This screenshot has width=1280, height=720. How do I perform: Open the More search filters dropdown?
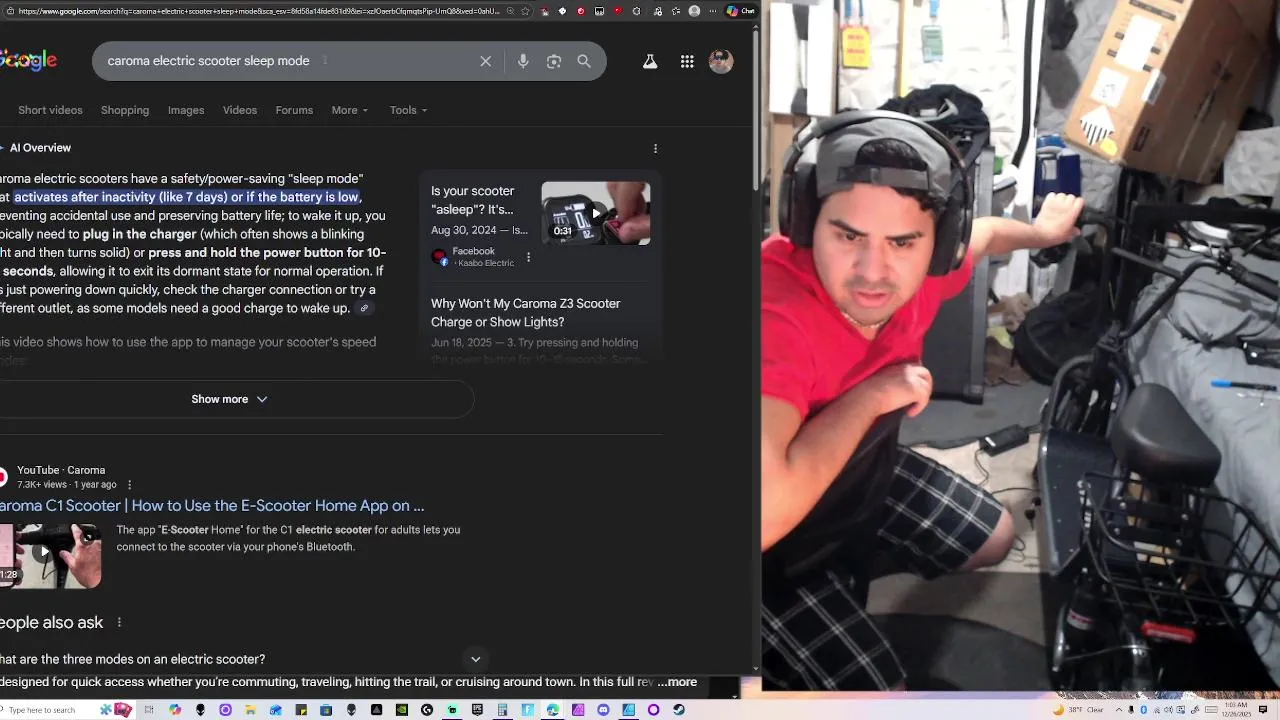point(350,110)
